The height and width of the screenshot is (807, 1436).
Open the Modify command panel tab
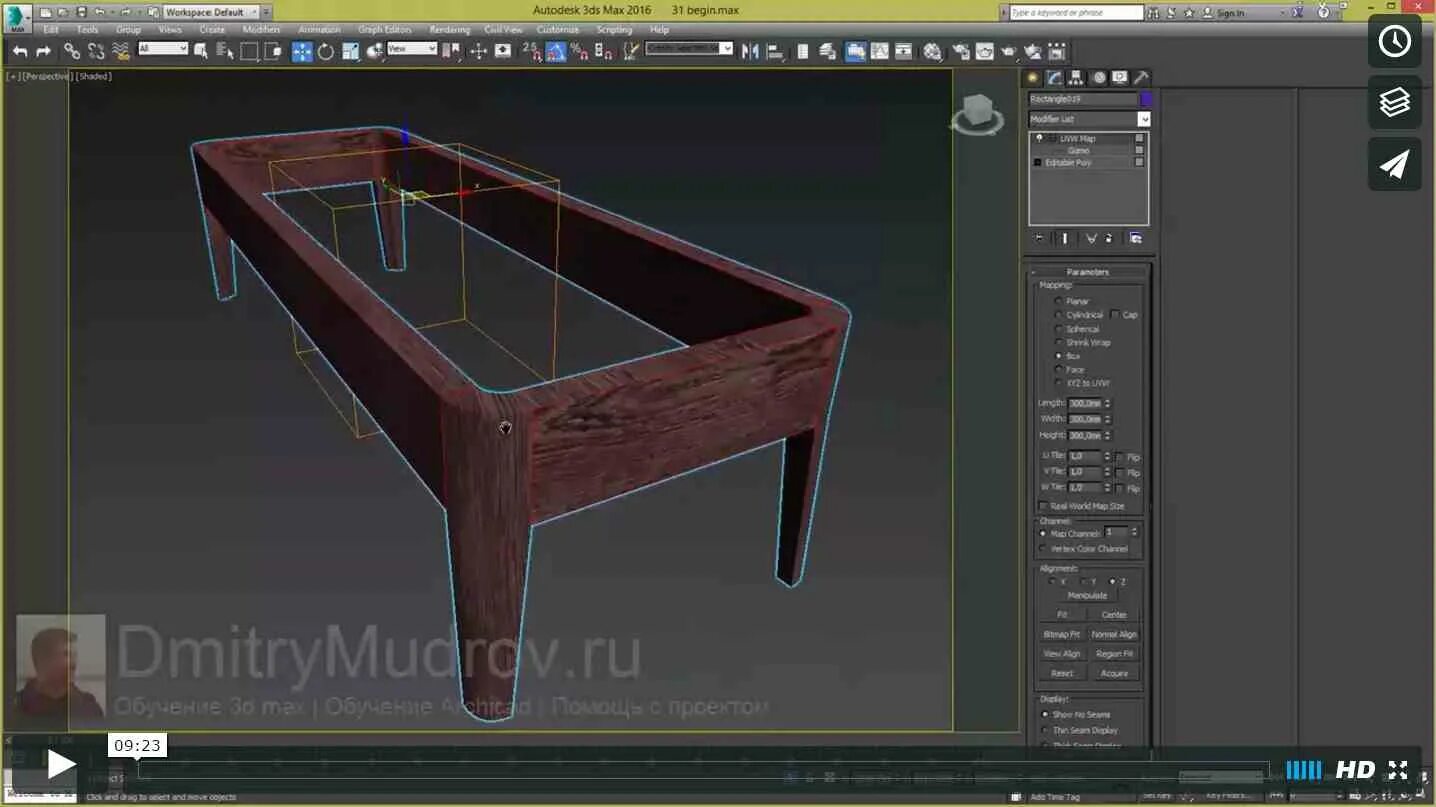[x=1054, y=77]
